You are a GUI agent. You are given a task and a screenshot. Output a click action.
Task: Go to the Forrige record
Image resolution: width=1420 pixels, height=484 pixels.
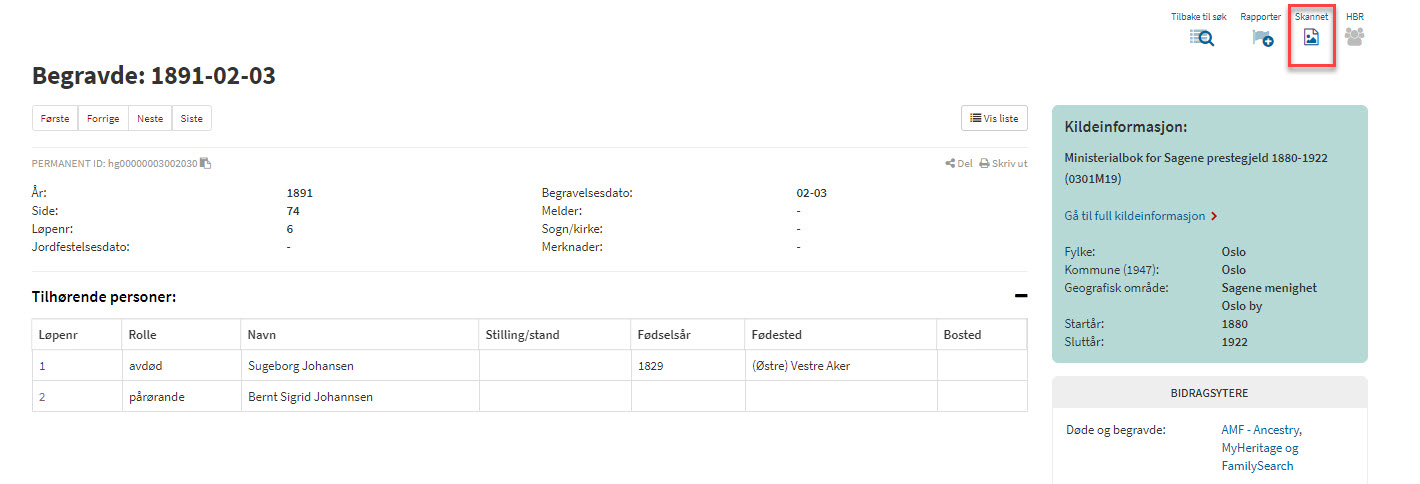pos(103,118)
